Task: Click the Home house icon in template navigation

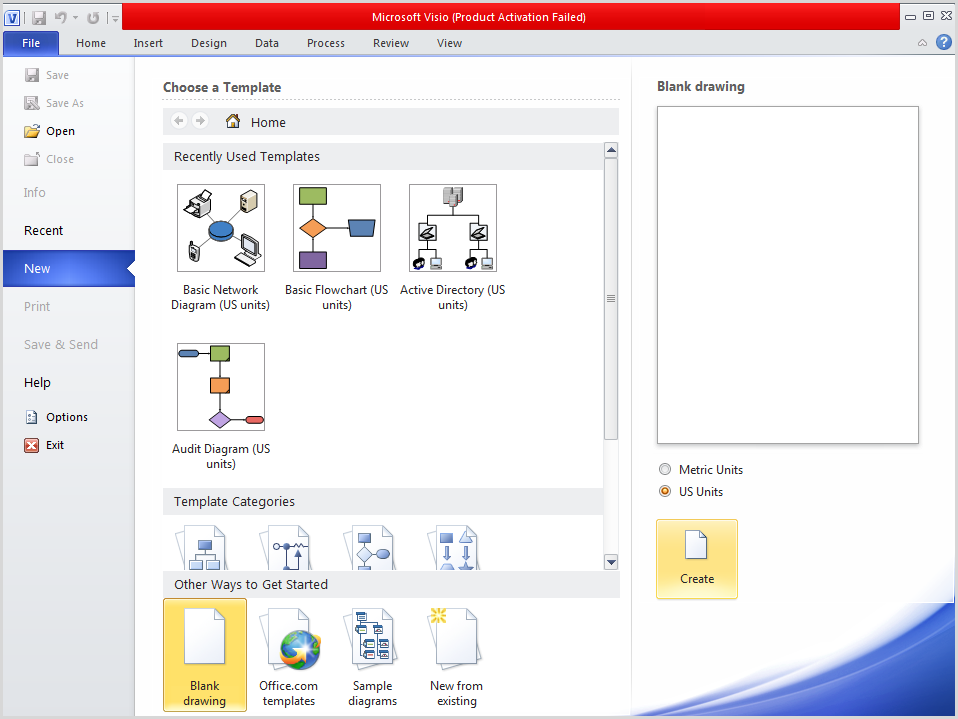Action: pyautogui.click(x=233, y=122)
